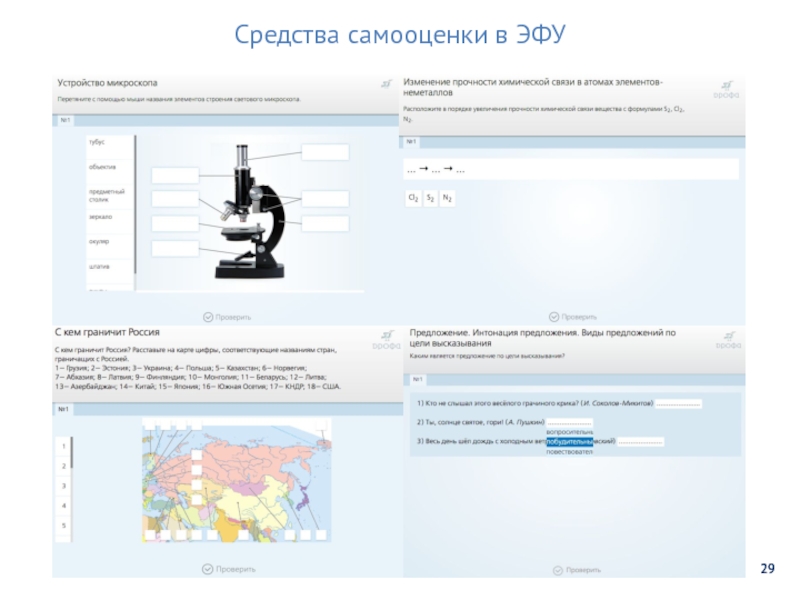Click Проверить under the sentence intonation exercise
Screen dimensions: 800x600
[x=583, y=570]
